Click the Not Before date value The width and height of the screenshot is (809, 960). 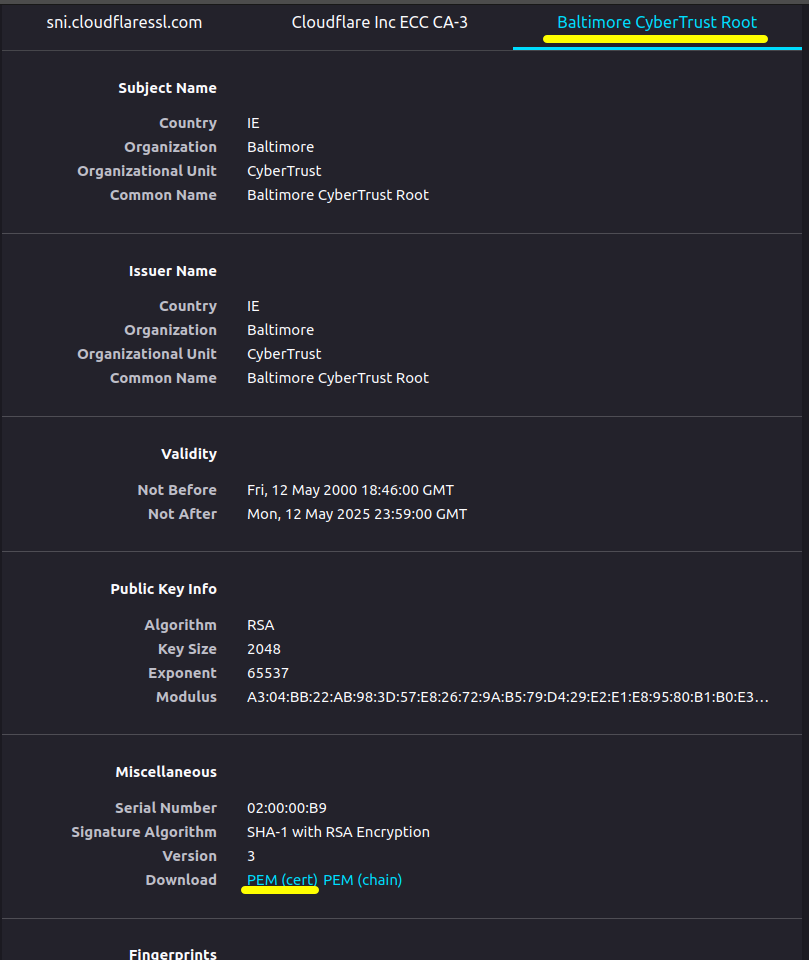click(x=350, y=490)
